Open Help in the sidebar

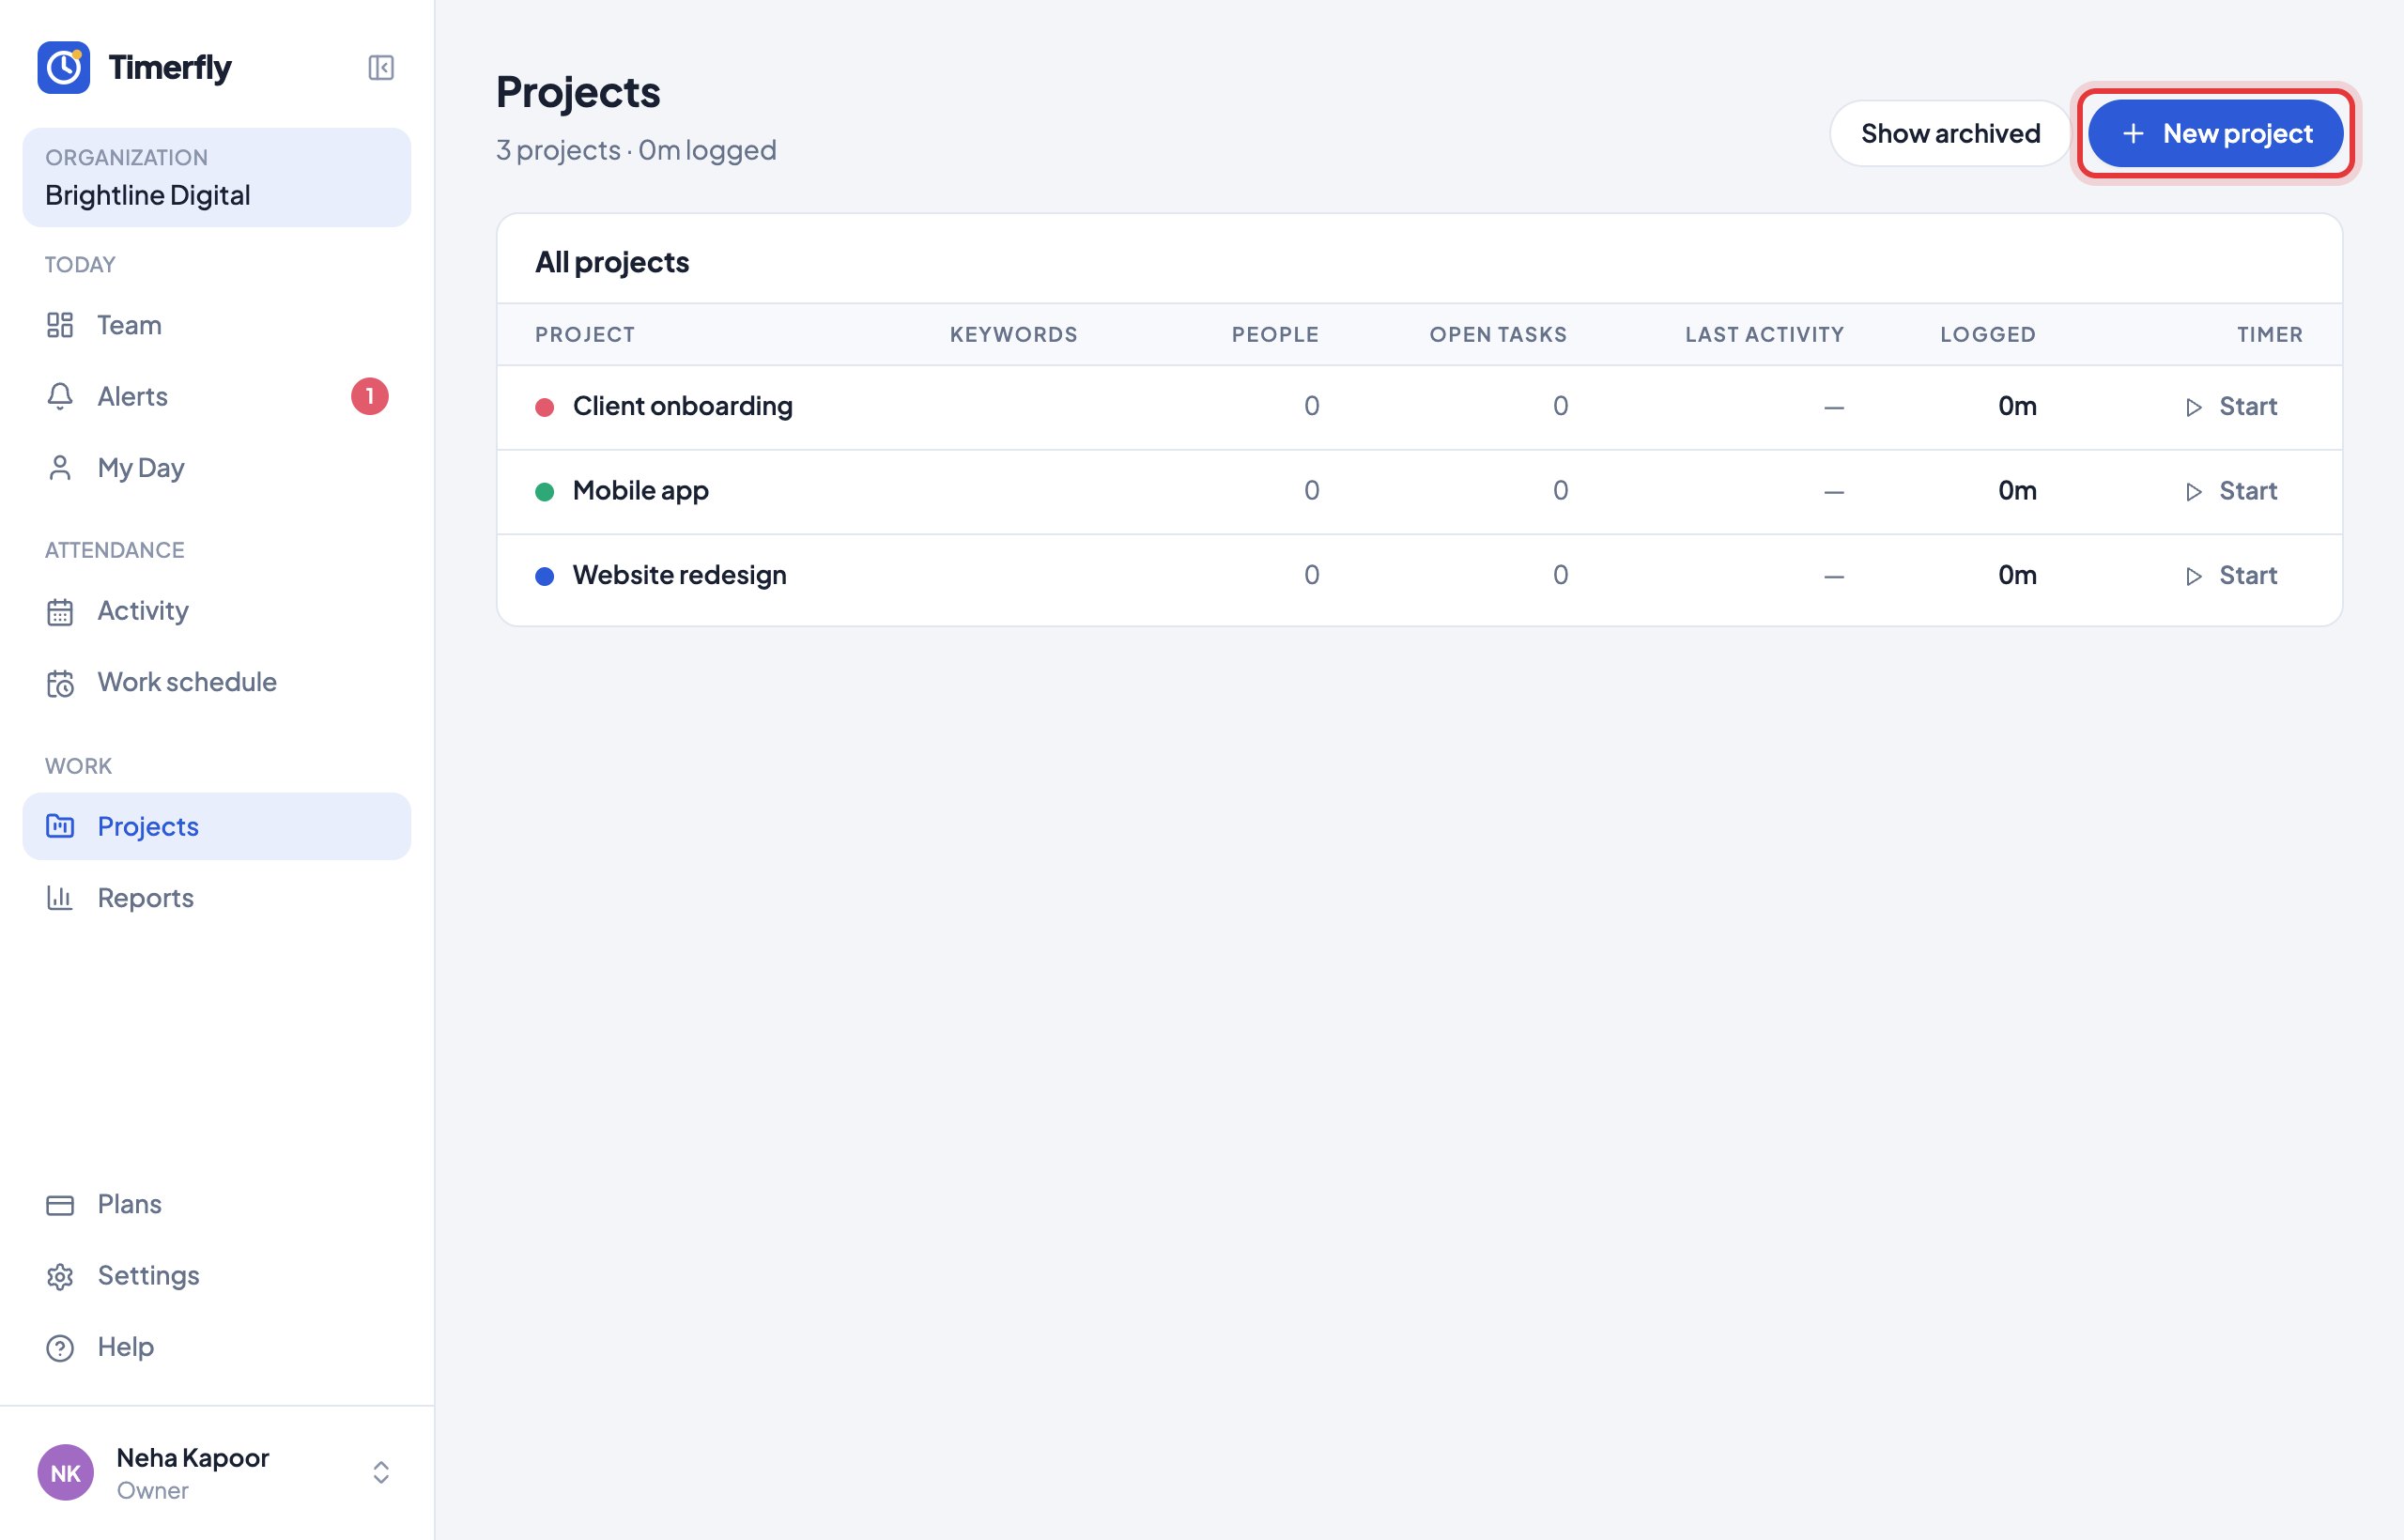[x=217, y=1347]
